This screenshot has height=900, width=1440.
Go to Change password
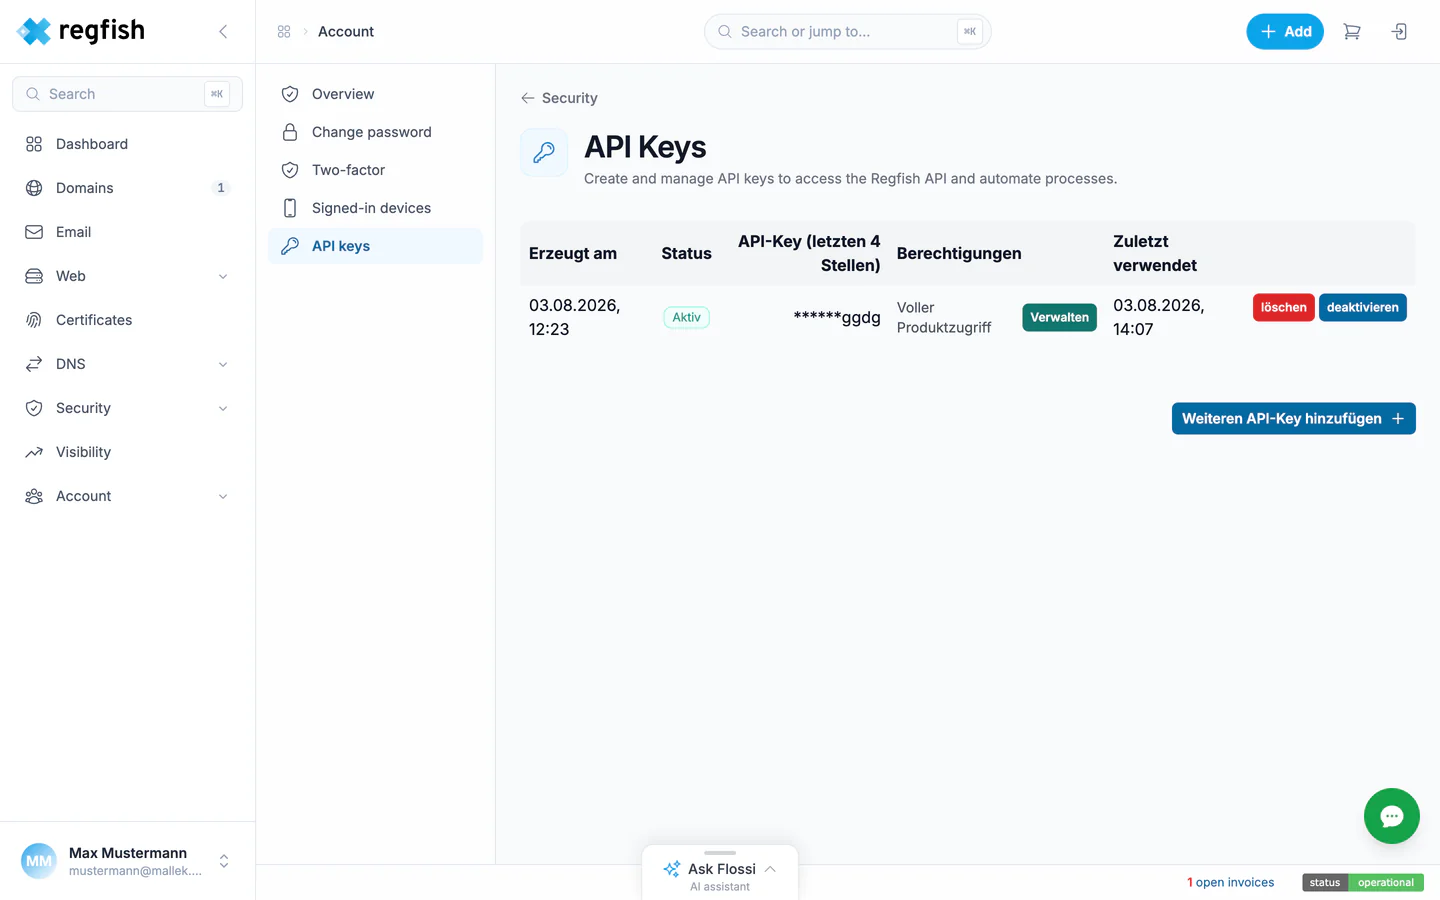click(x=375, y=132)
